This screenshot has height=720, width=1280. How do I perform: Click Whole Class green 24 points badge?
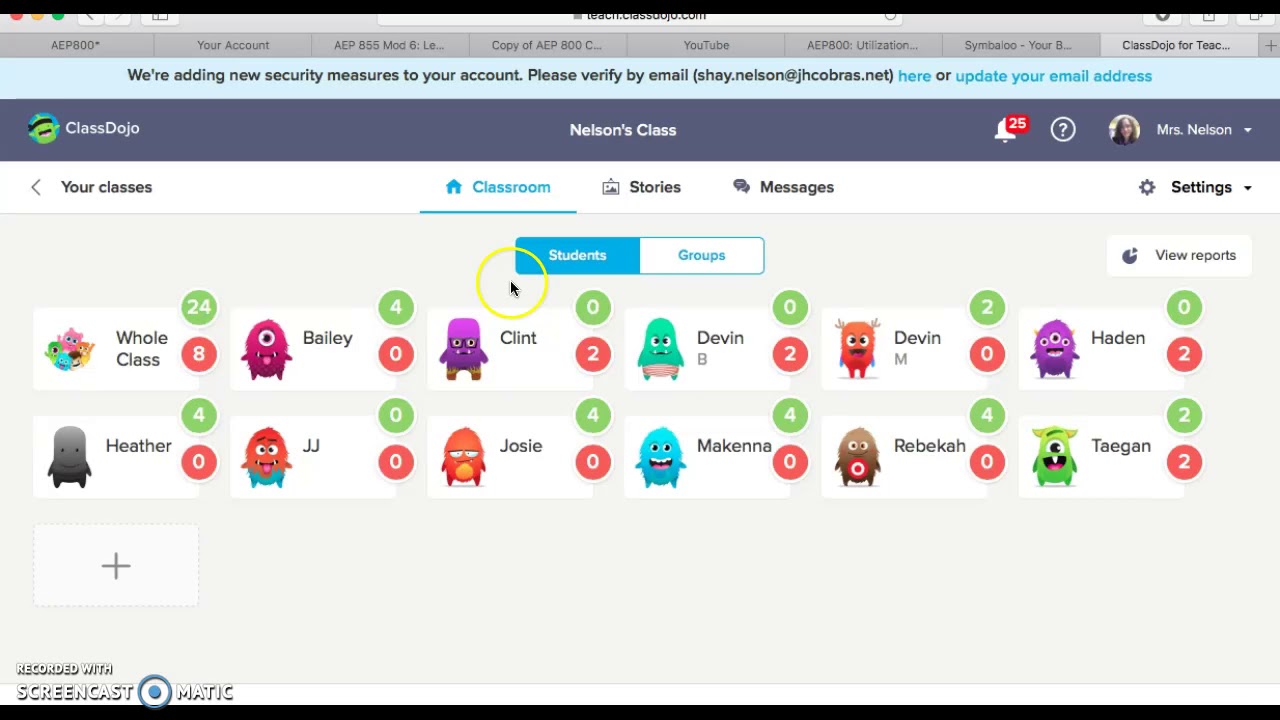point(199,307)
